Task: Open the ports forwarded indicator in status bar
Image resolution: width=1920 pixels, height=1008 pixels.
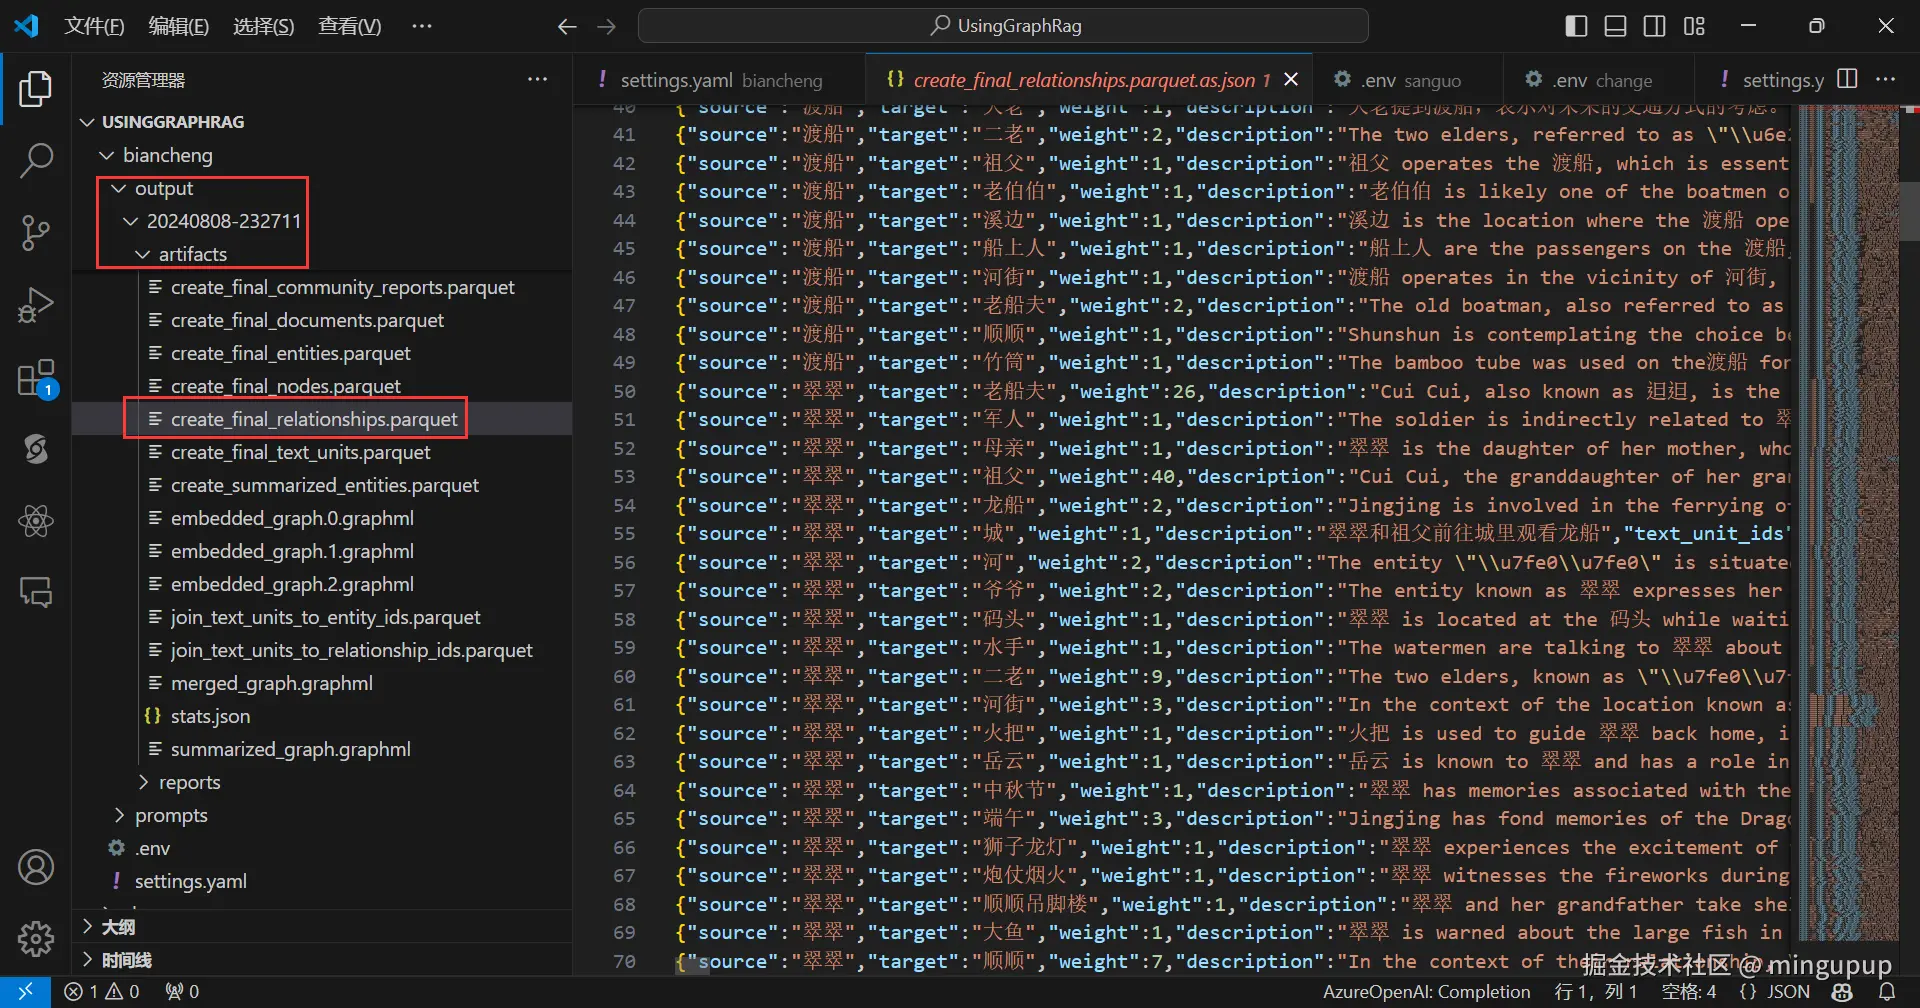Action: point(182,992)
